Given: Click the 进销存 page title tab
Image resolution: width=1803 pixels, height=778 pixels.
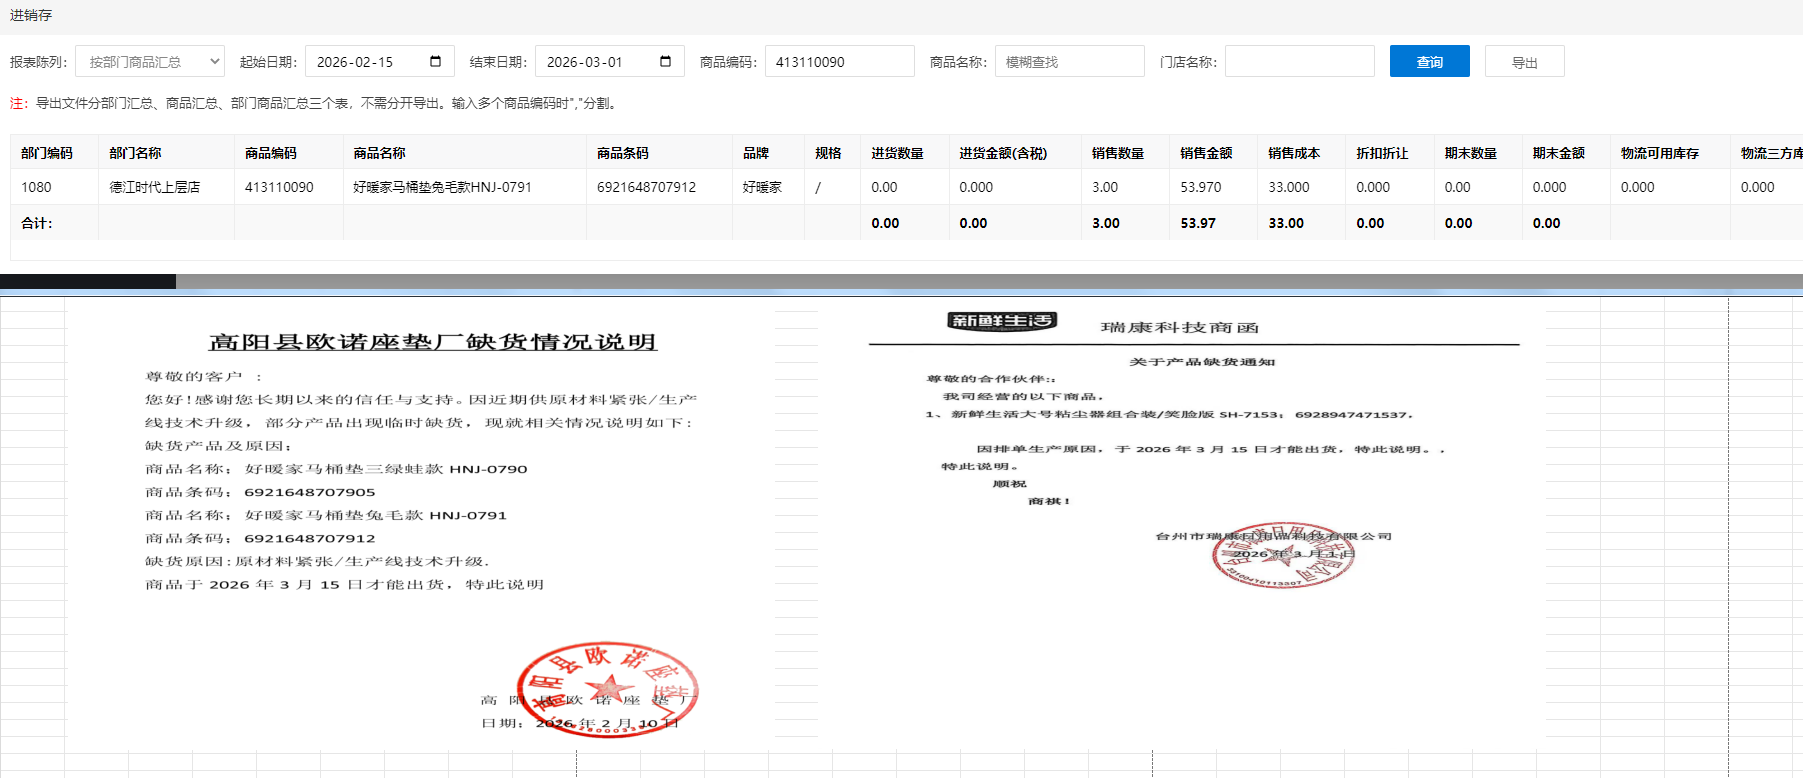Looking at the screenshot, I should [x=31, y=15].
